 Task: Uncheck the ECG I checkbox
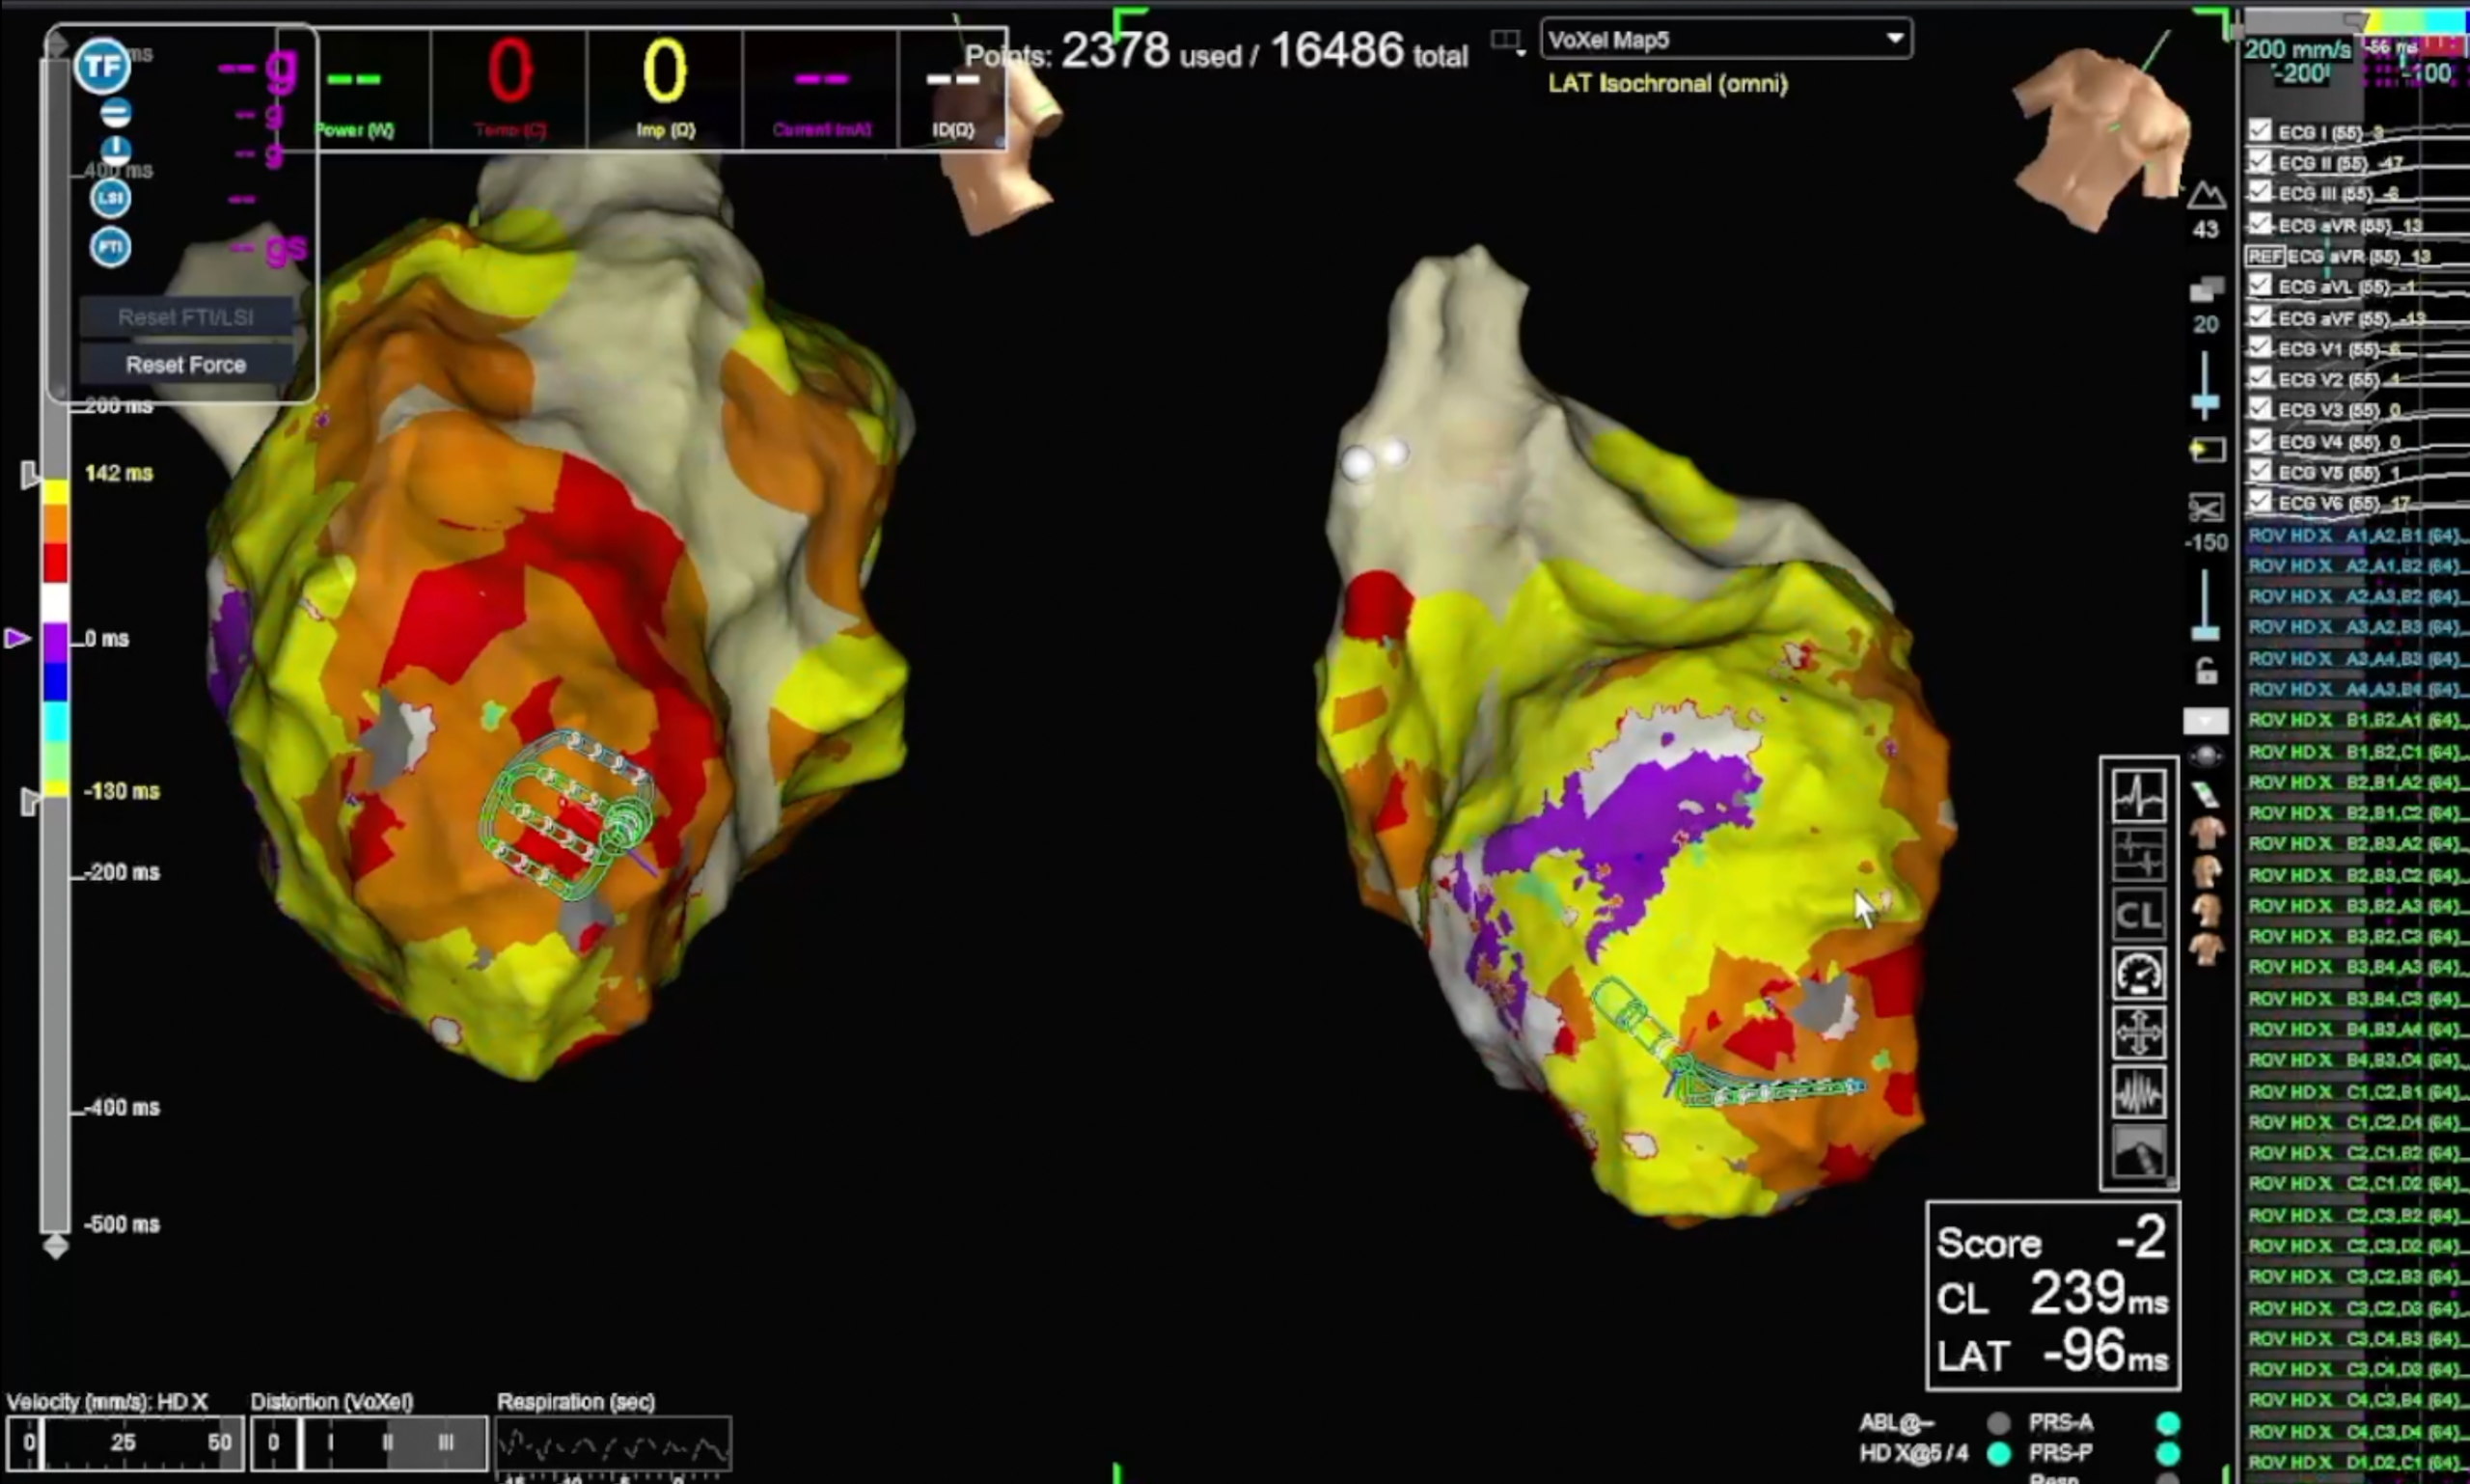point(2260,130)
